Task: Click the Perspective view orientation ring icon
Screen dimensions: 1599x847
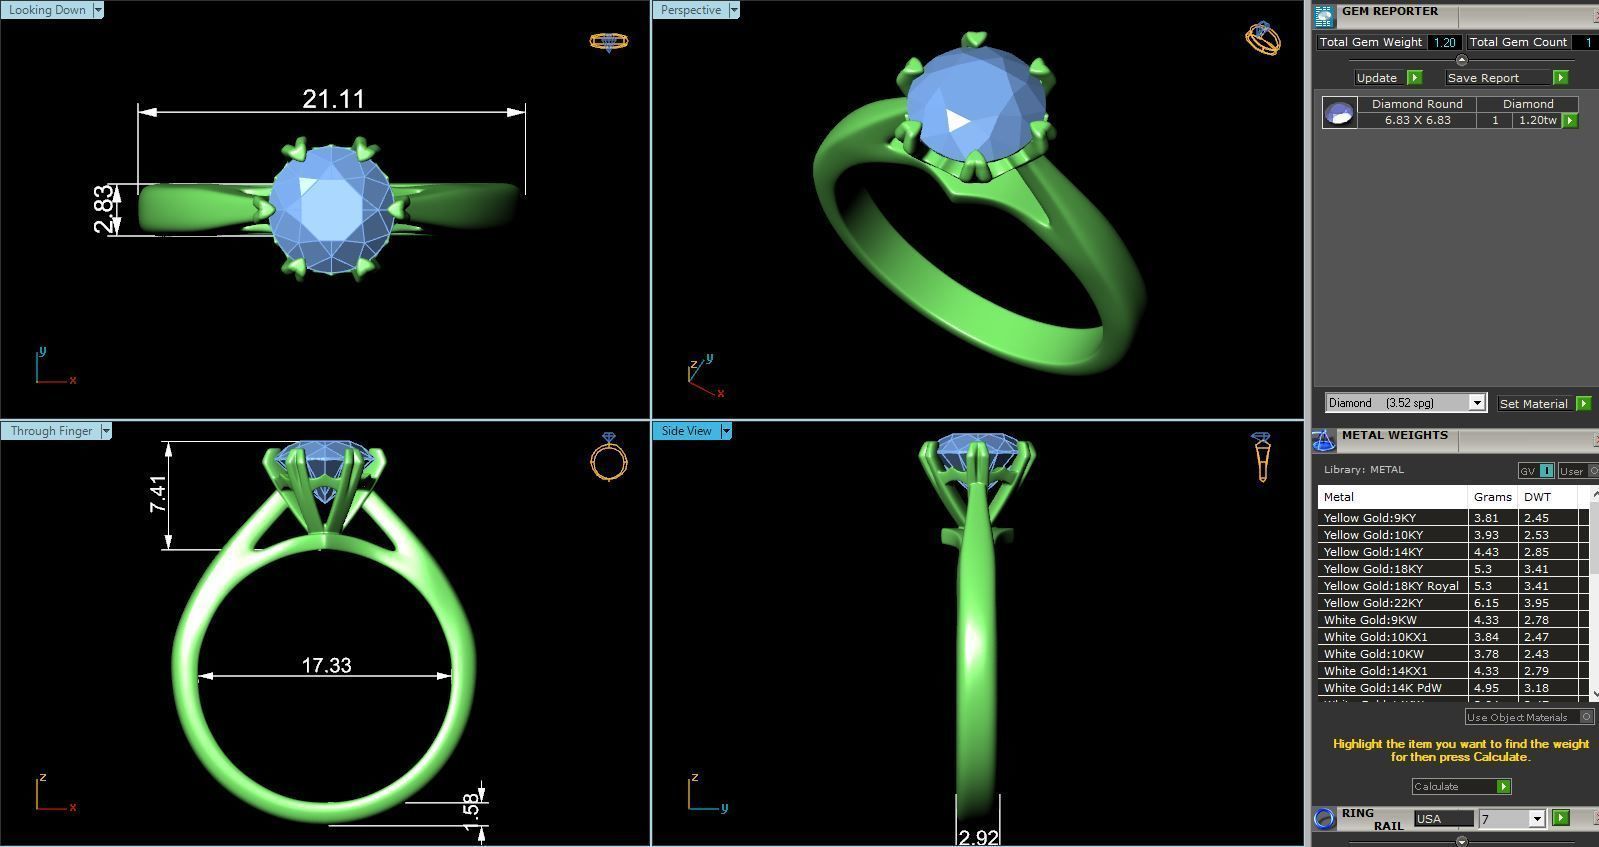Action: point(1263,38)
